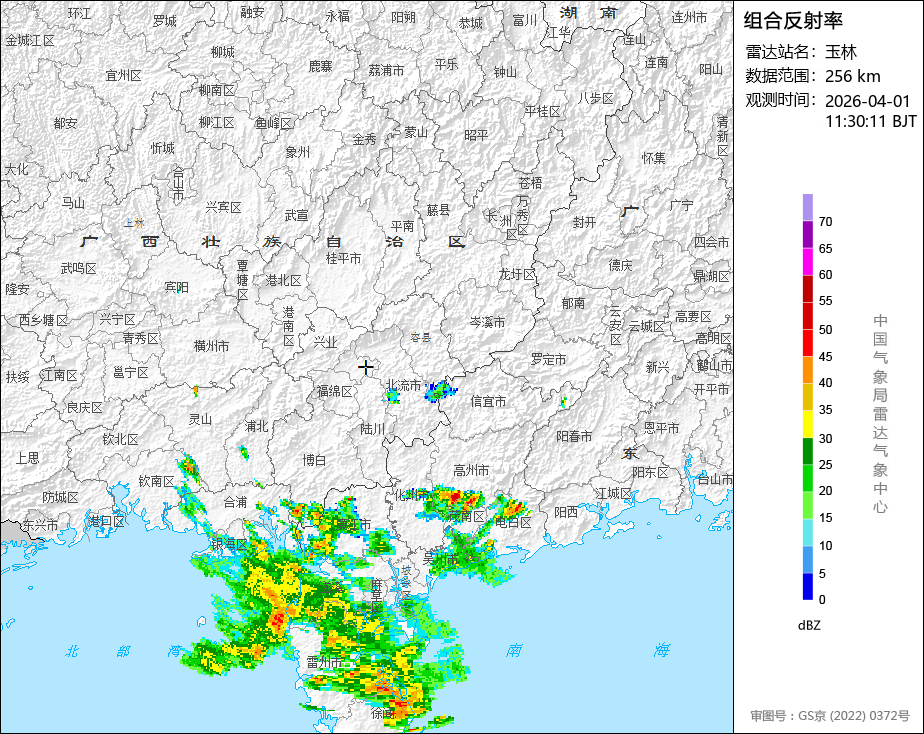Click the radar station name 玉林
This screenshot has width=924, height=734.
[841, 52]
